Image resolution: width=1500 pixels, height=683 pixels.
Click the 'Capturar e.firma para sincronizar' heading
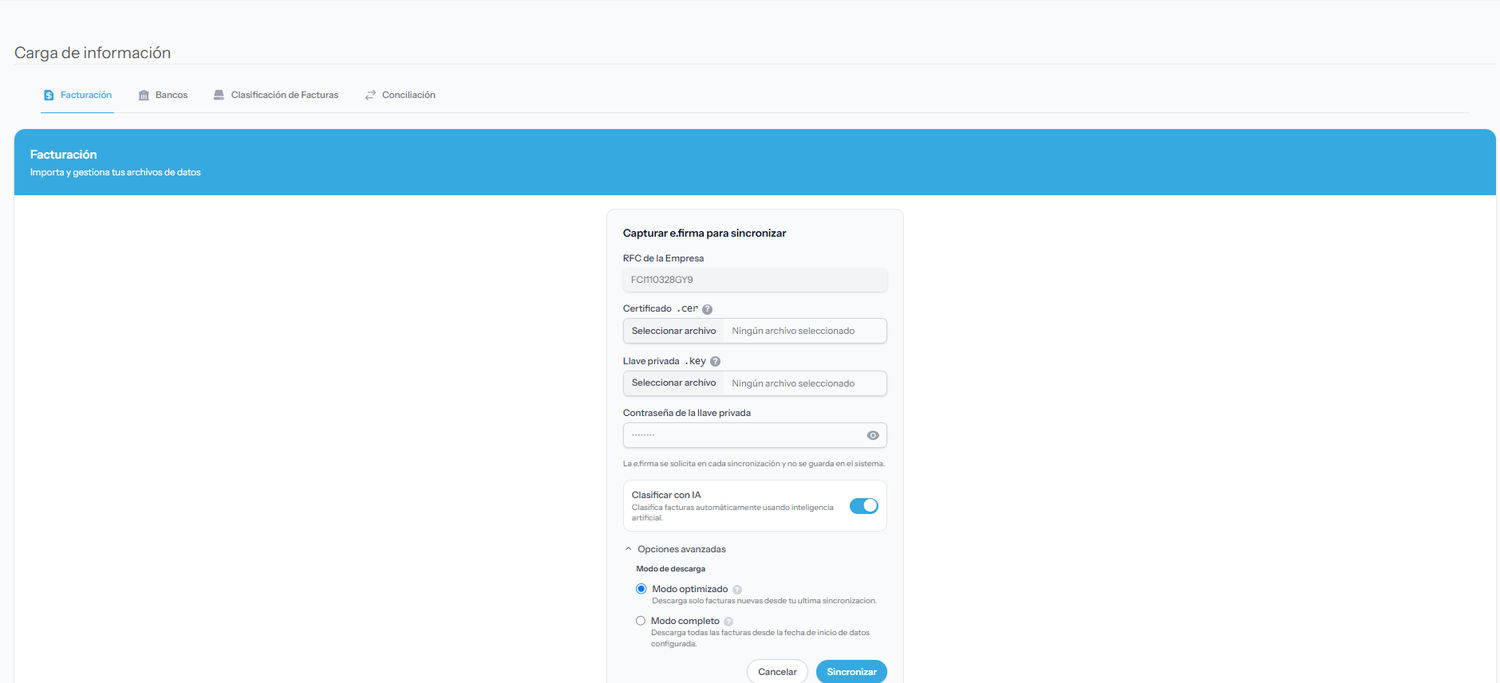click(x=704, y=233)
